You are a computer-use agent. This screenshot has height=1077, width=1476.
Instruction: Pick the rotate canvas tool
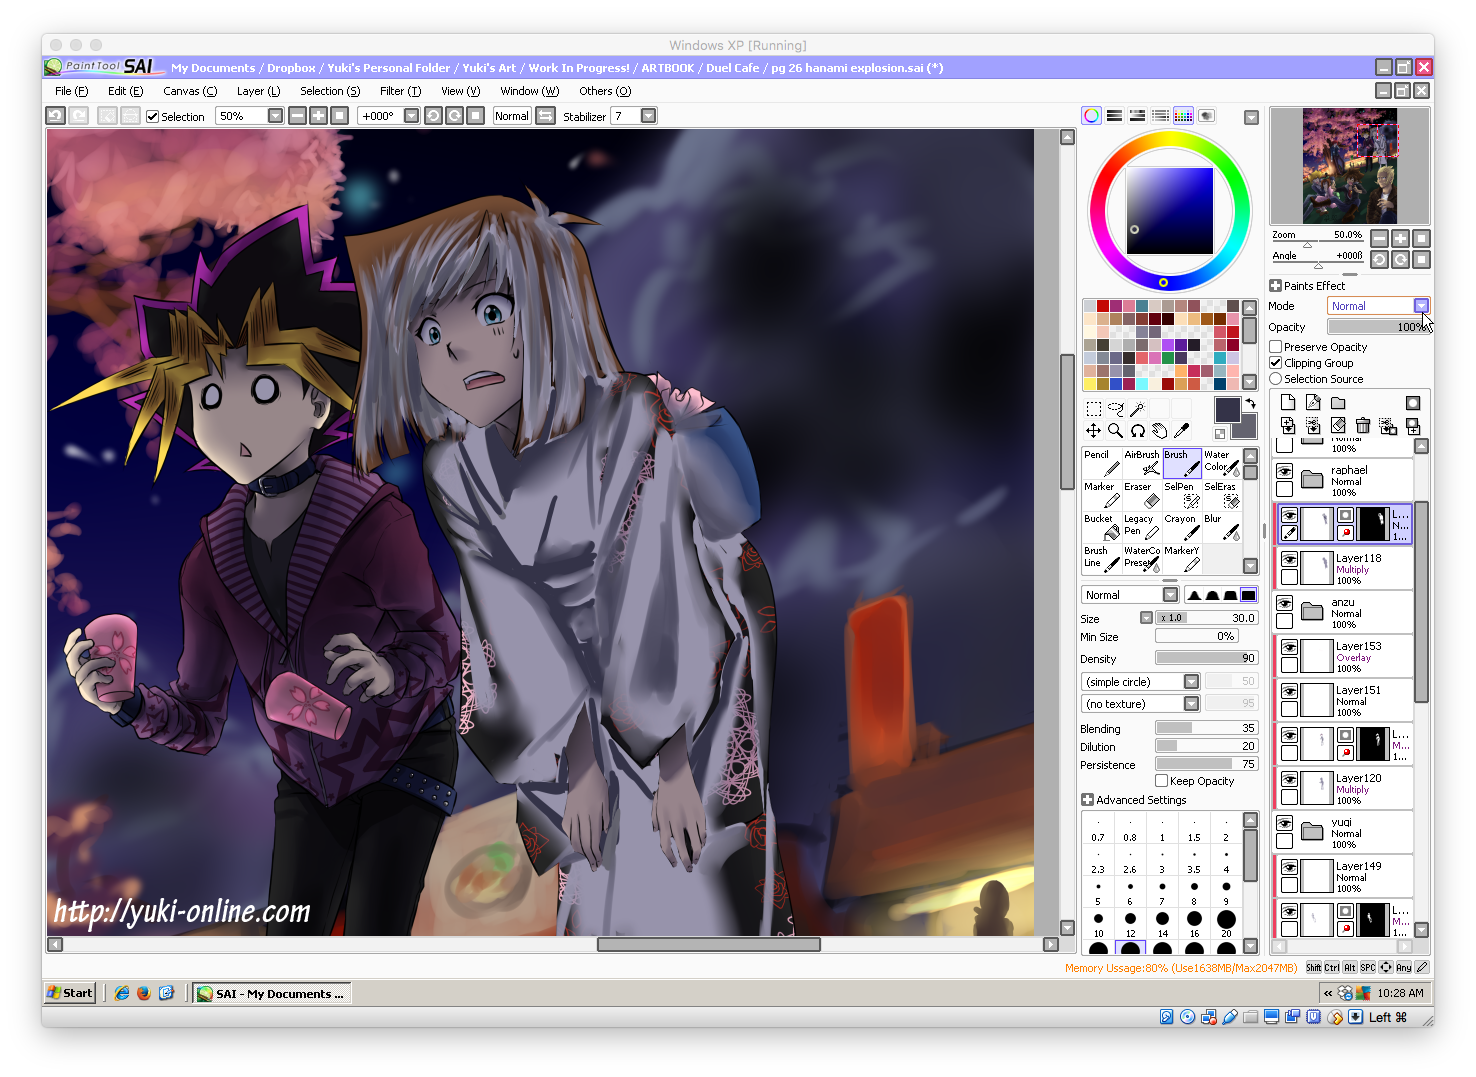pos(1137,431)
